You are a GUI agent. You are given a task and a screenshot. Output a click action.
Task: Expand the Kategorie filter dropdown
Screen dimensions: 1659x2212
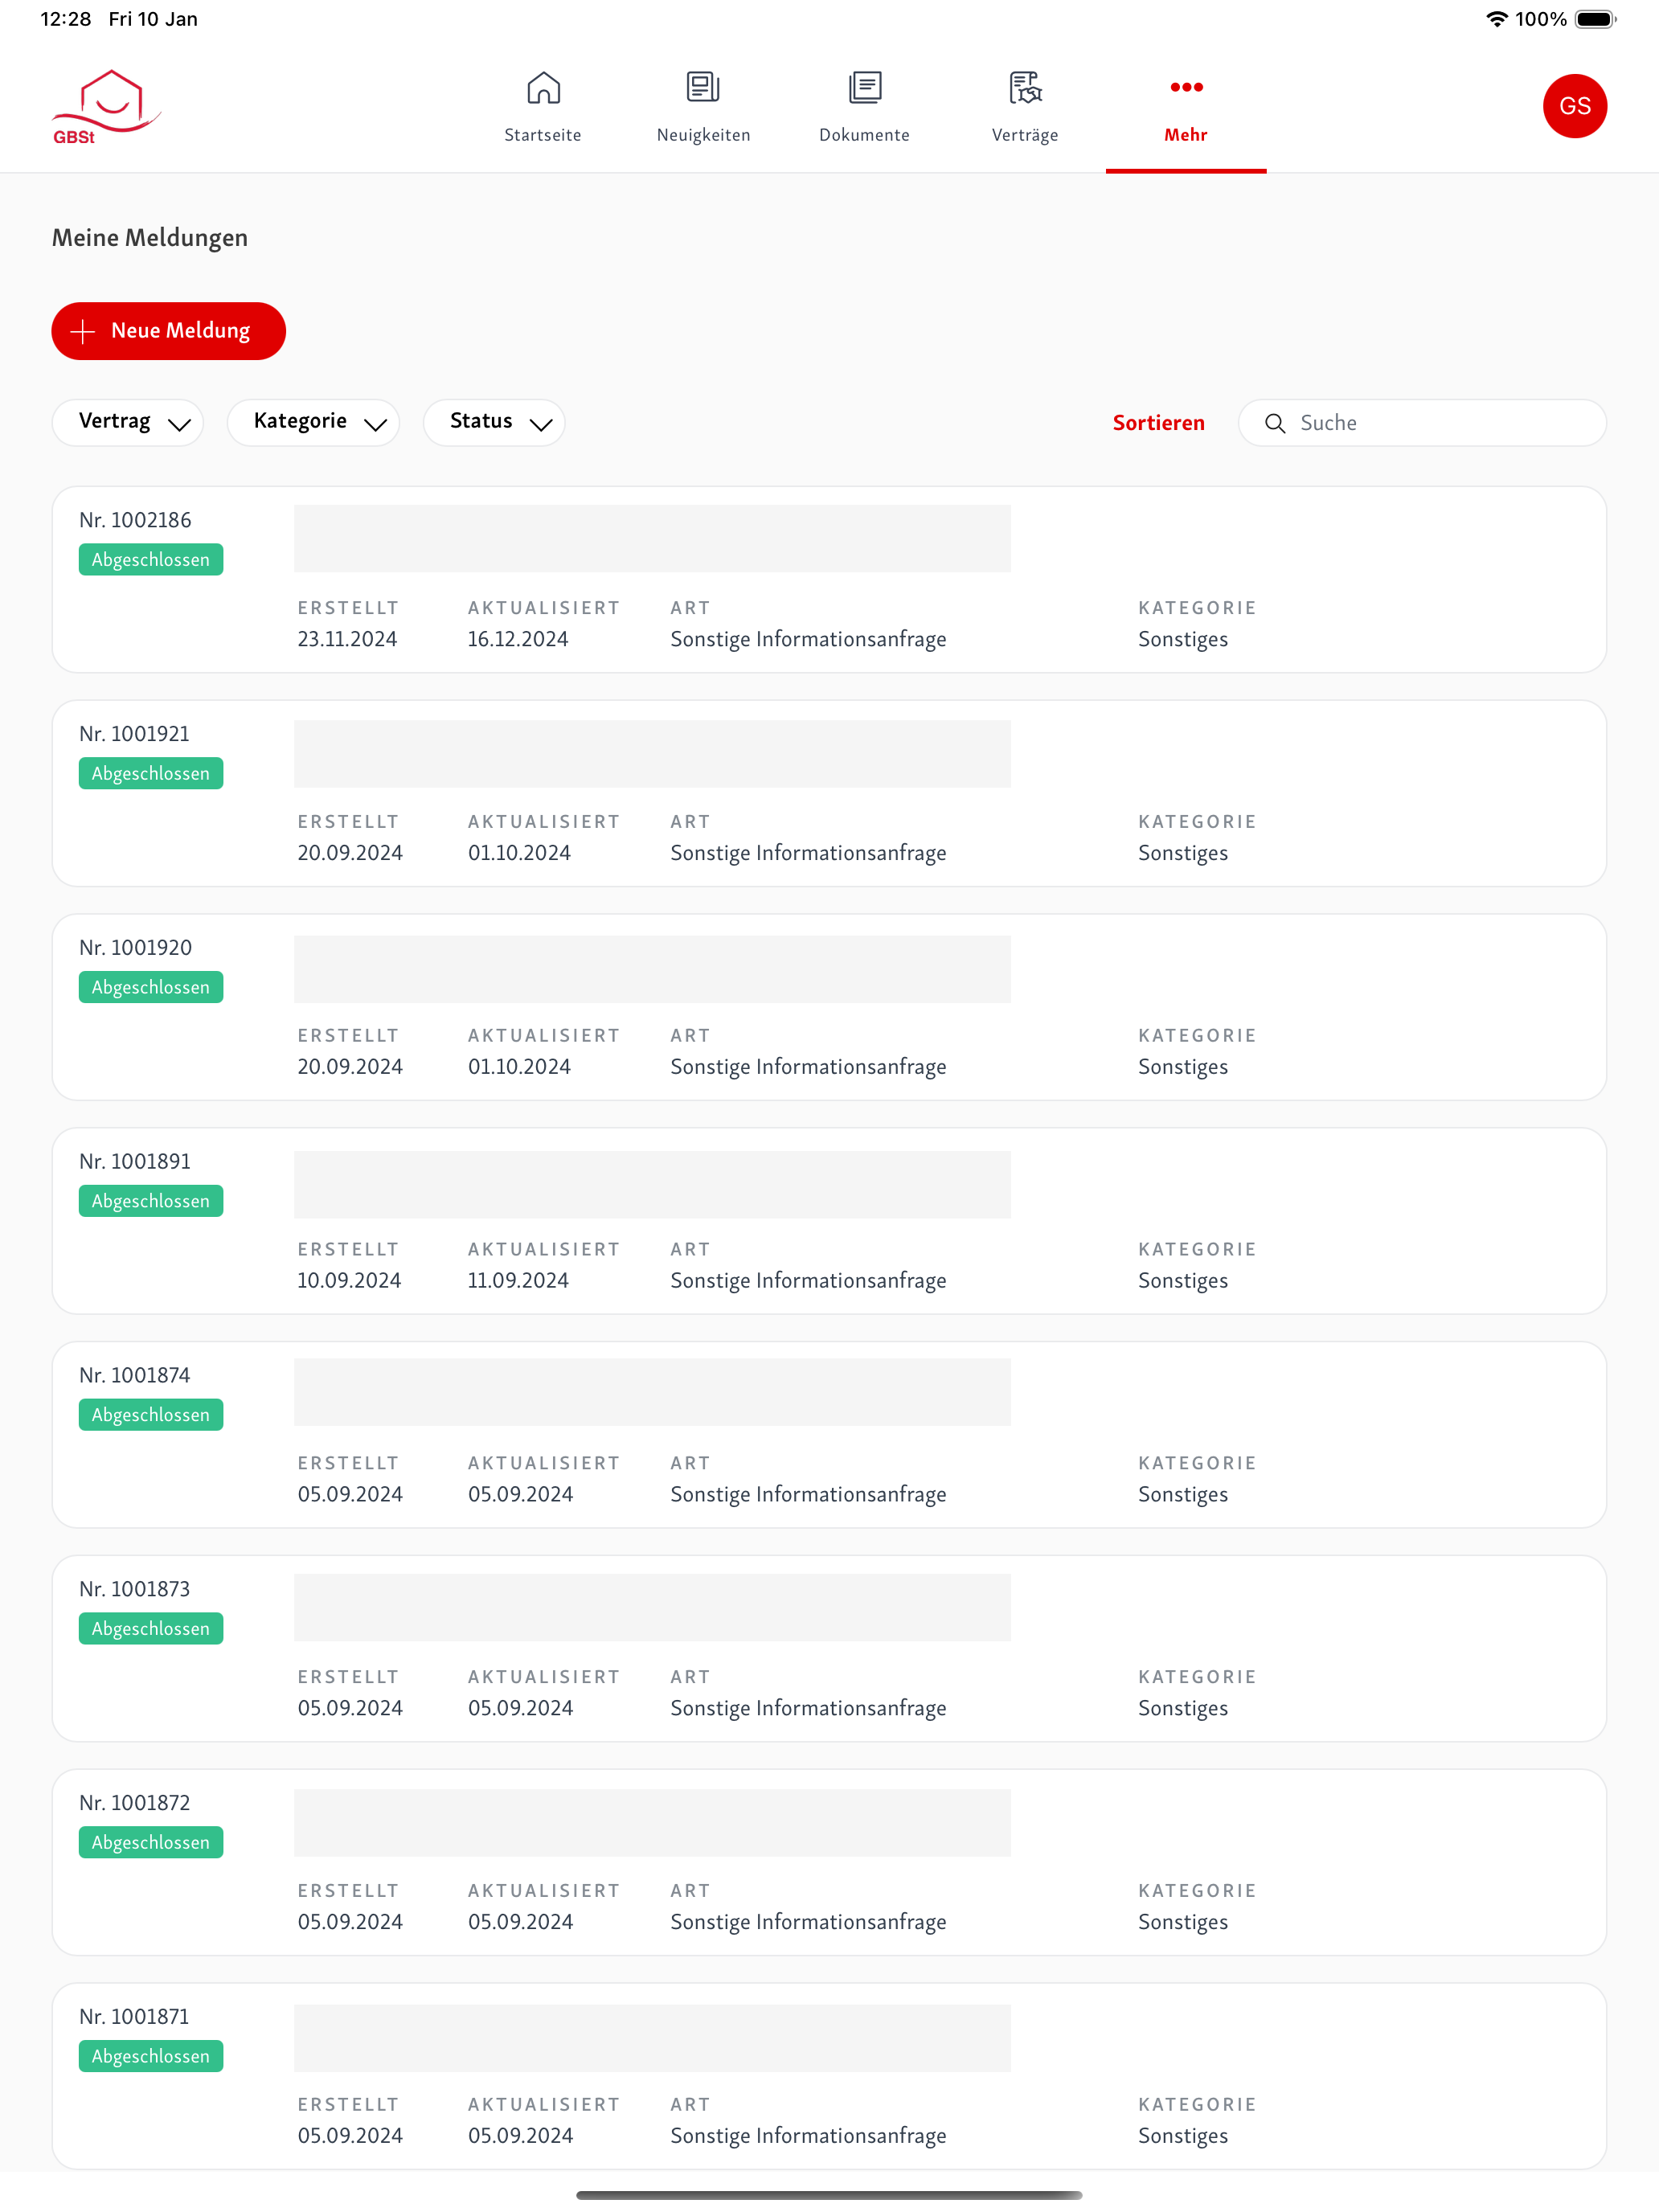click(313, 422)
